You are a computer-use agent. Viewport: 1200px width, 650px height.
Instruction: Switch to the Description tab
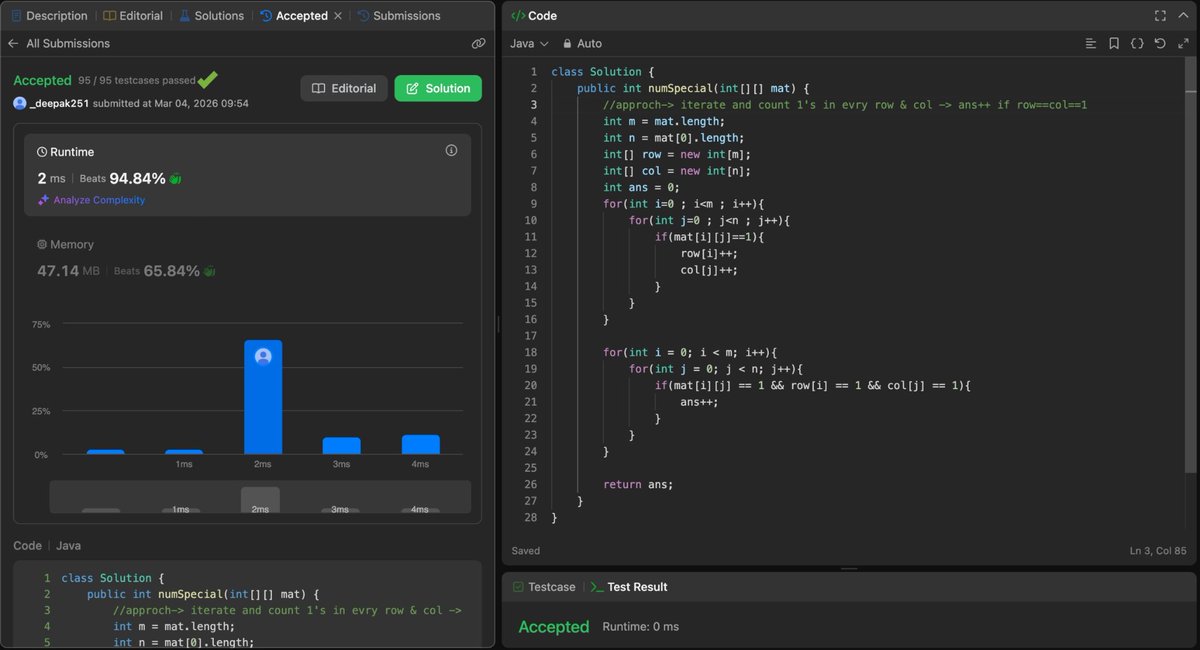coord(49,16)
